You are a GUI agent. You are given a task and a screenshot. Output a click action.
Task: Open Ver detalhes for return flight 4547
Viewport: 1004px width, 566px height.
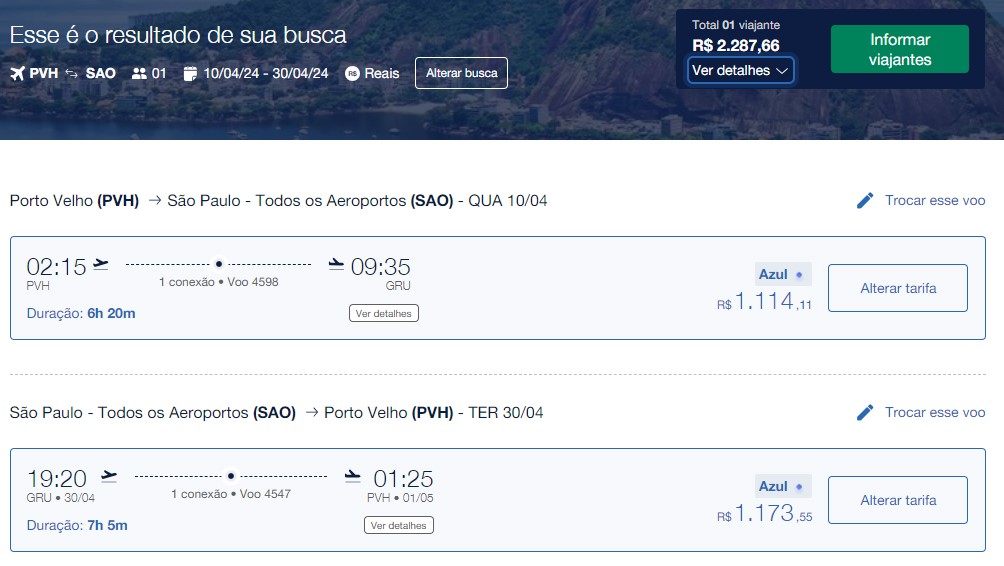(x=398, y=525)
